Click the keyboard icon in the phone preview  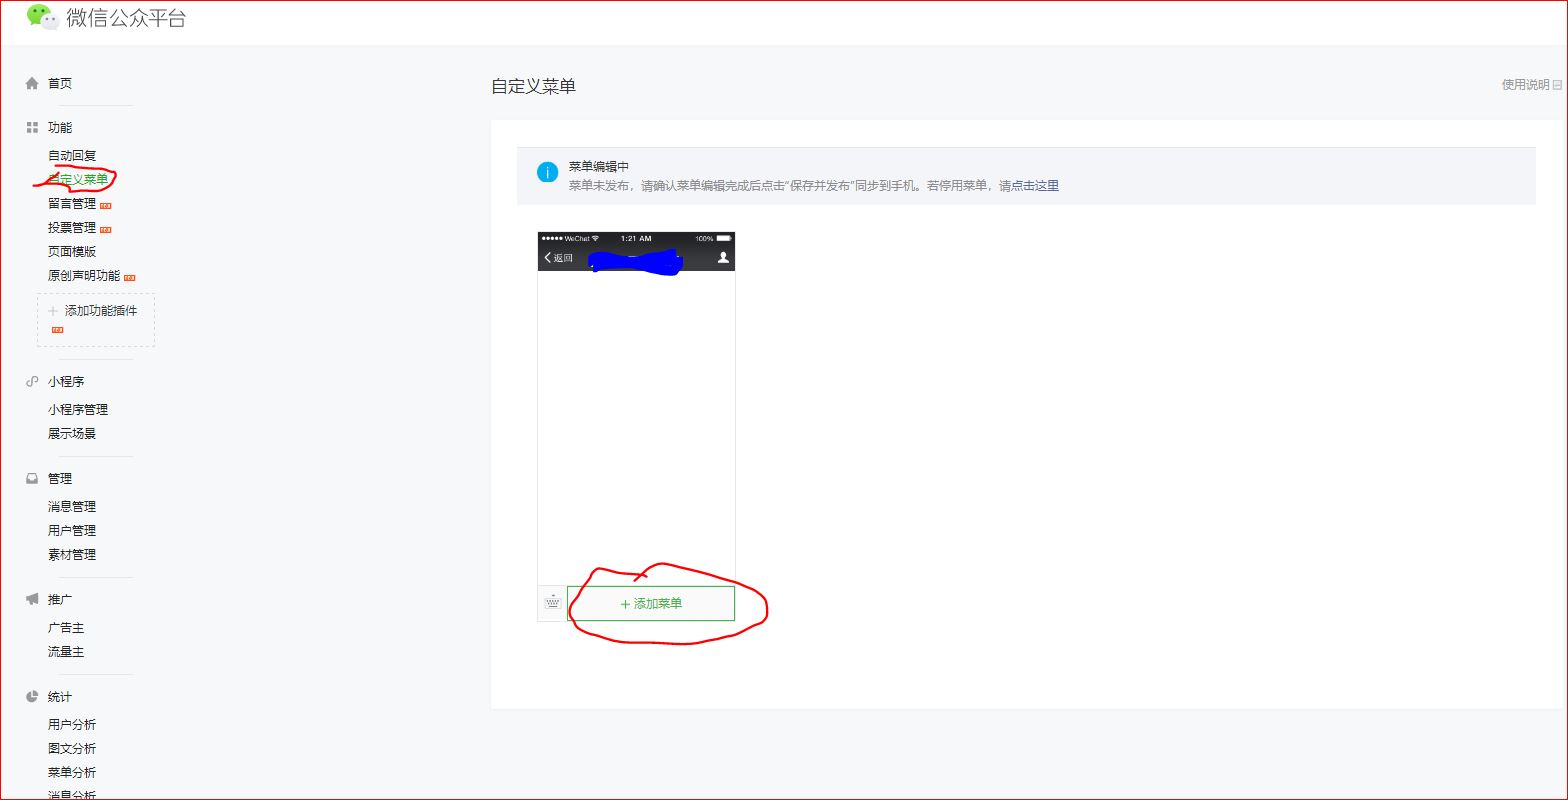tap(552, 602)
